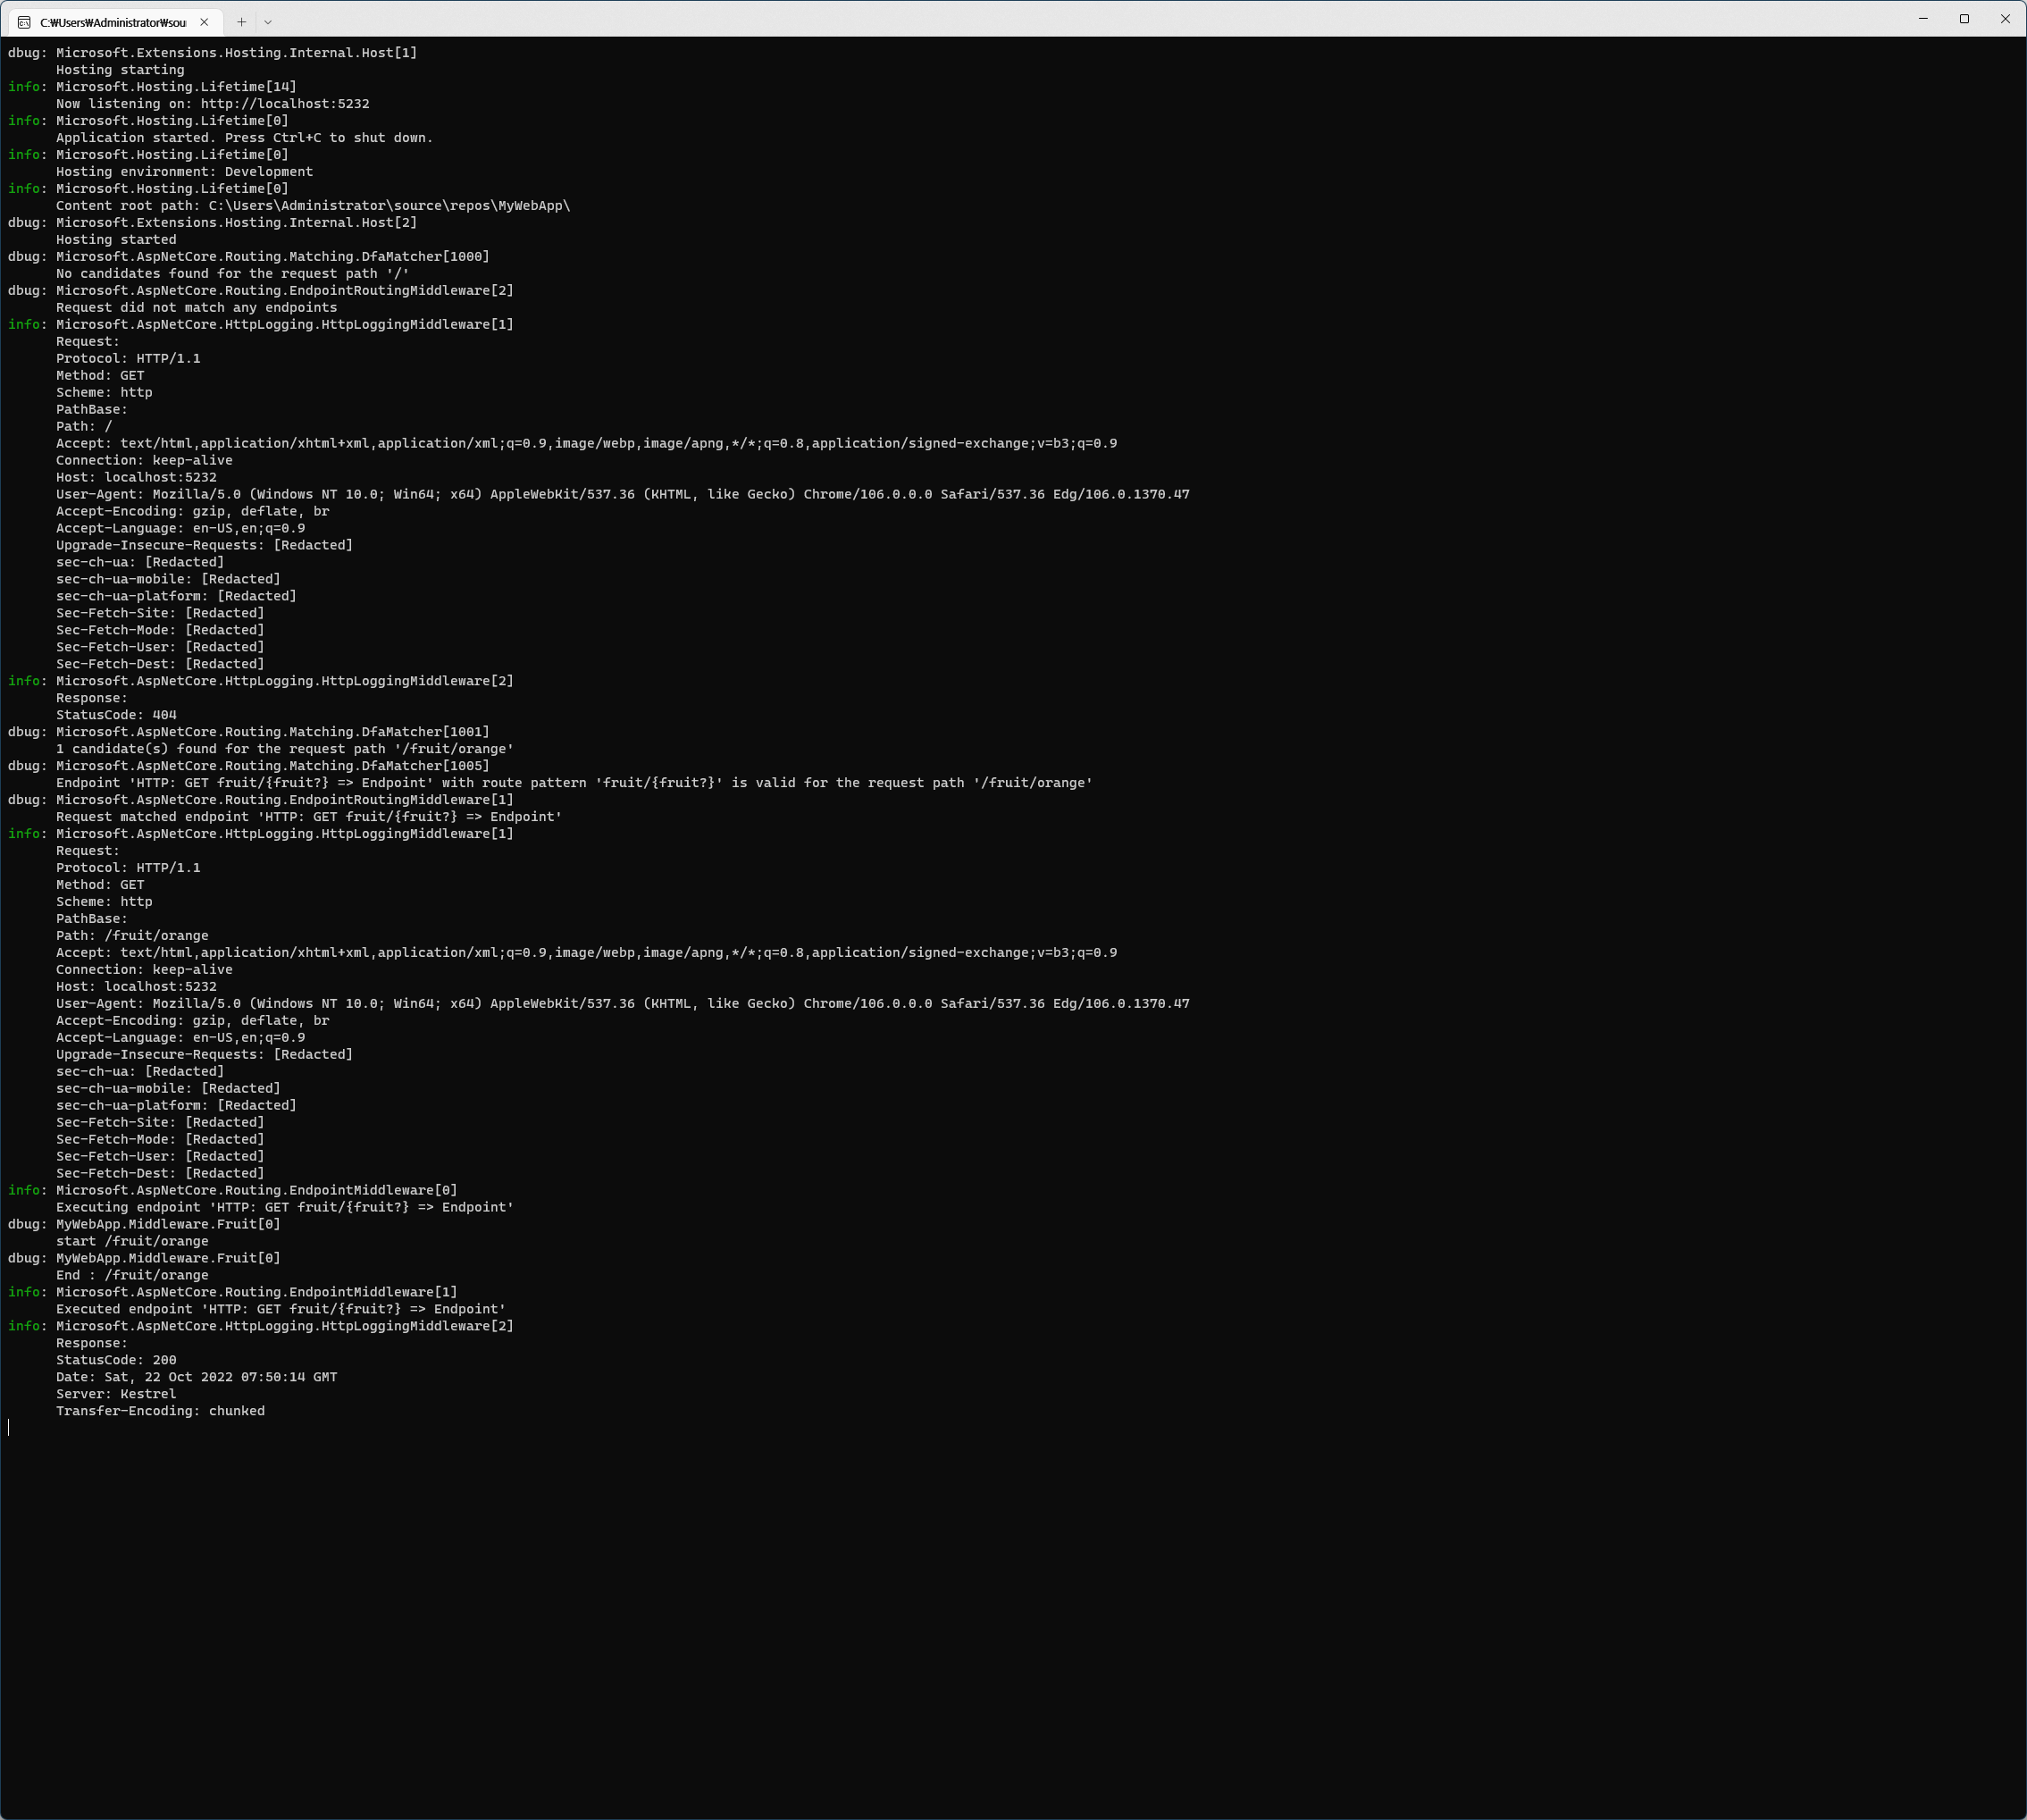Image resolution: width=2027 pixels, height=1820 pixels.
Task: Click the 'start /fruit/orange' debug line
Action: tap(132, 1241)
